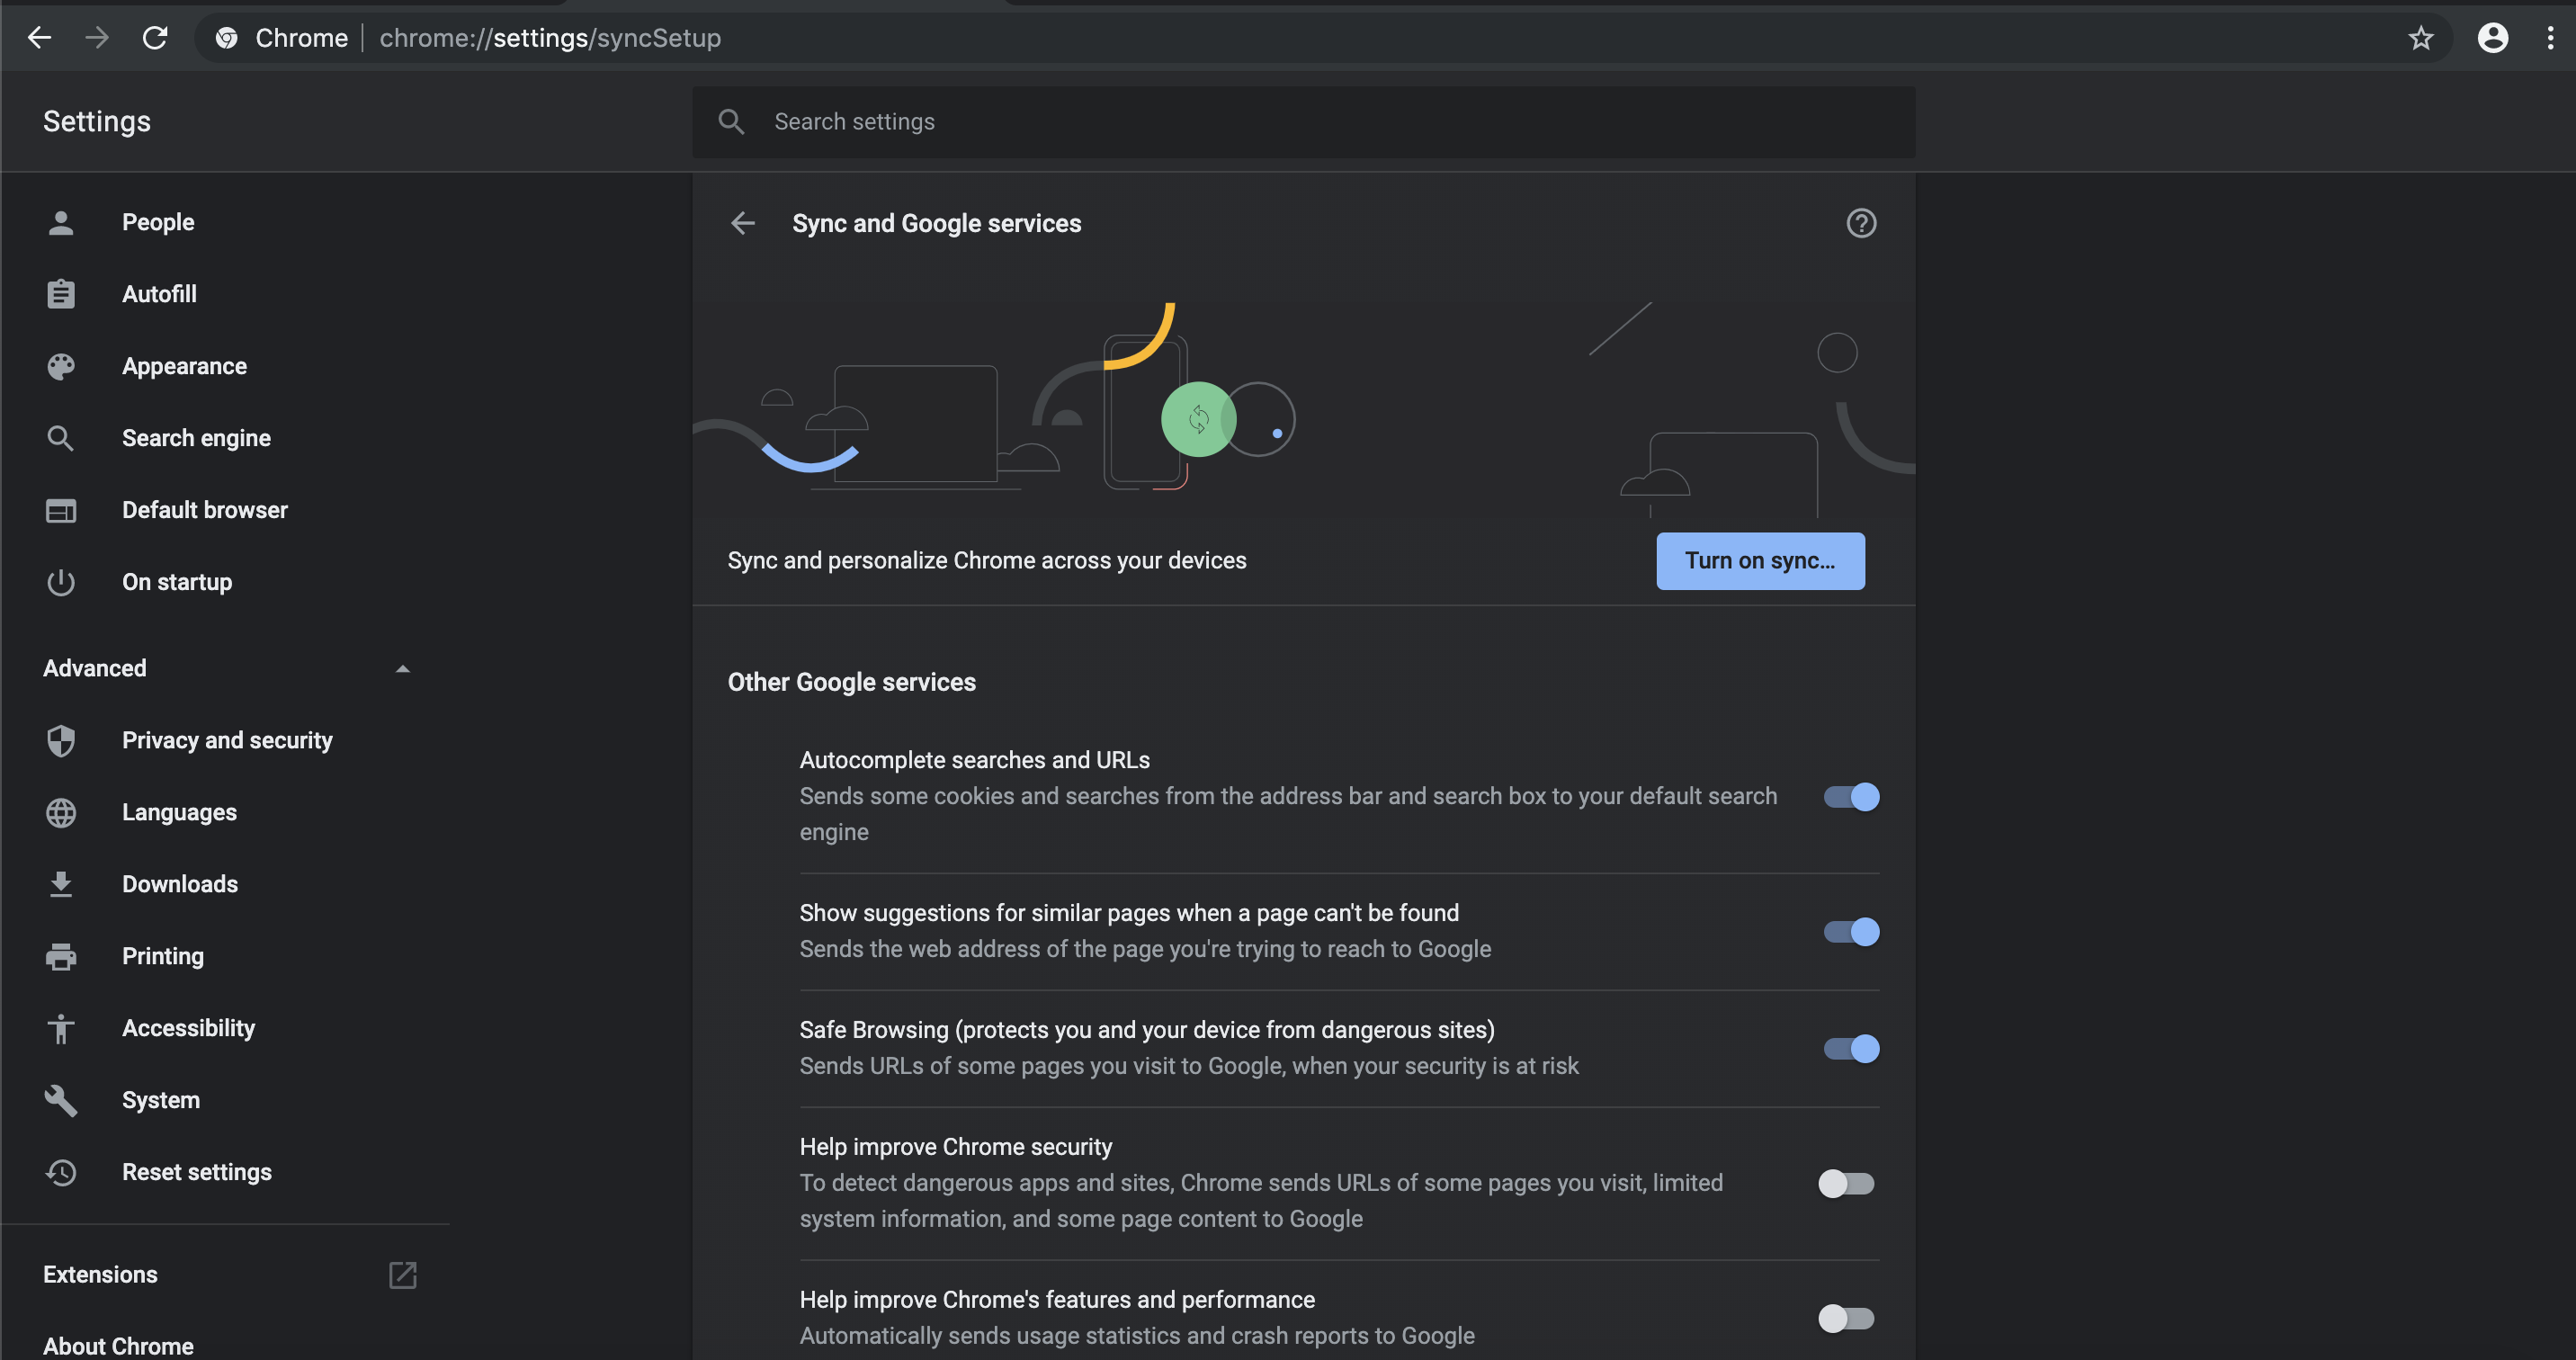
Task: Open System settings
Action: (161, 1100)
